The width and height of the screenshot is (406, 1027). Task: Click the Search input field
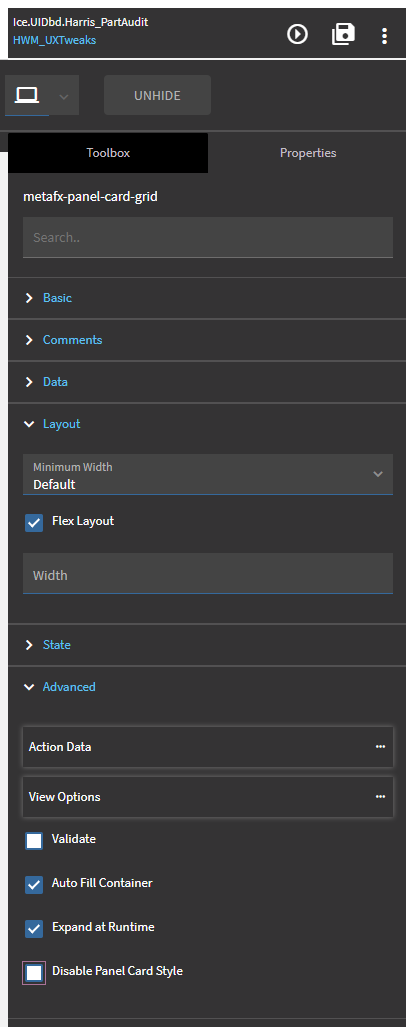coord(208,237)
